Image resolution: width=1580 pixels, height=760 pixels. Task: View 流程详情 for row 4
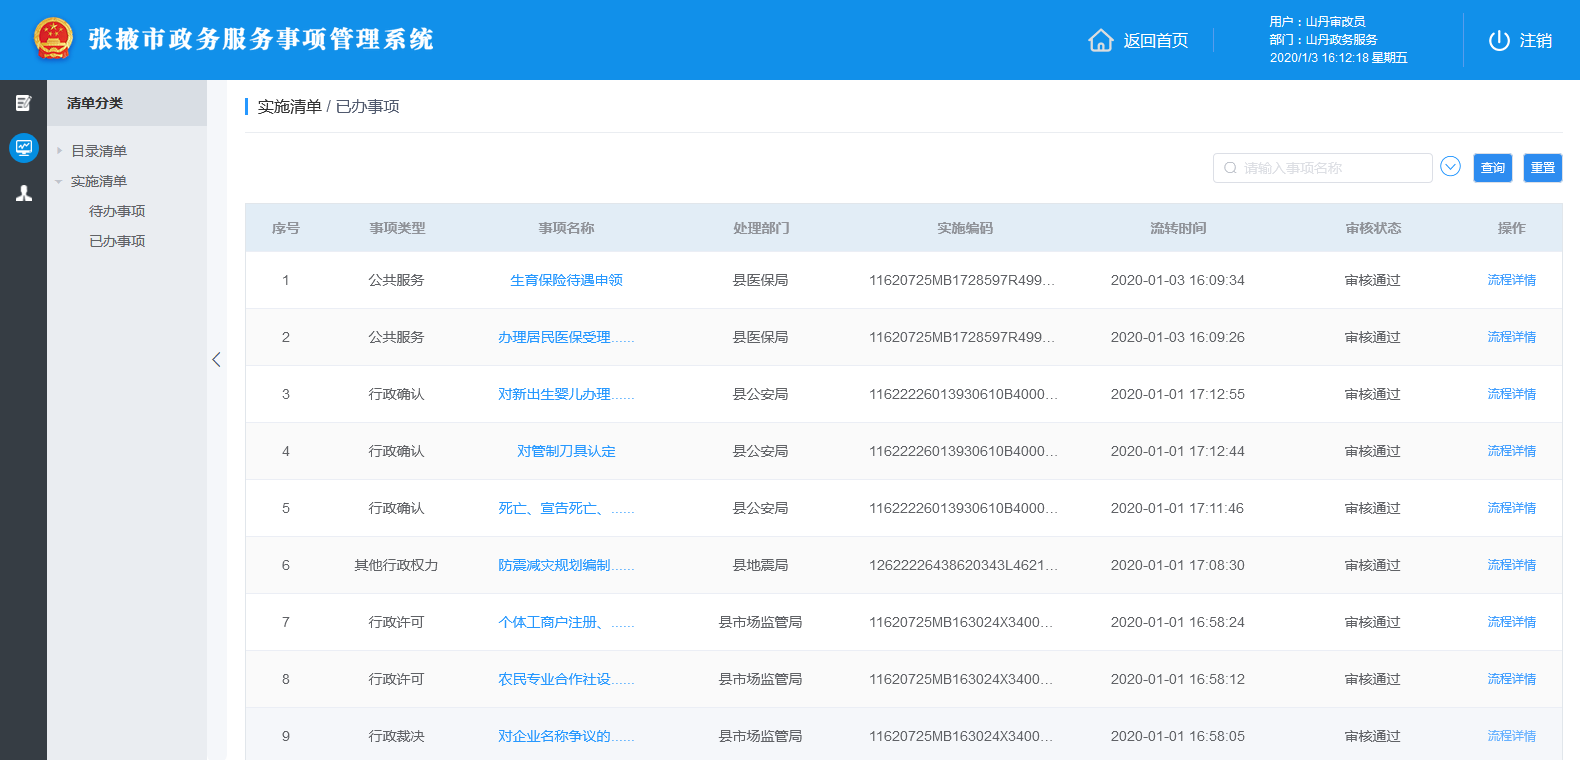tap(1511, 451)
